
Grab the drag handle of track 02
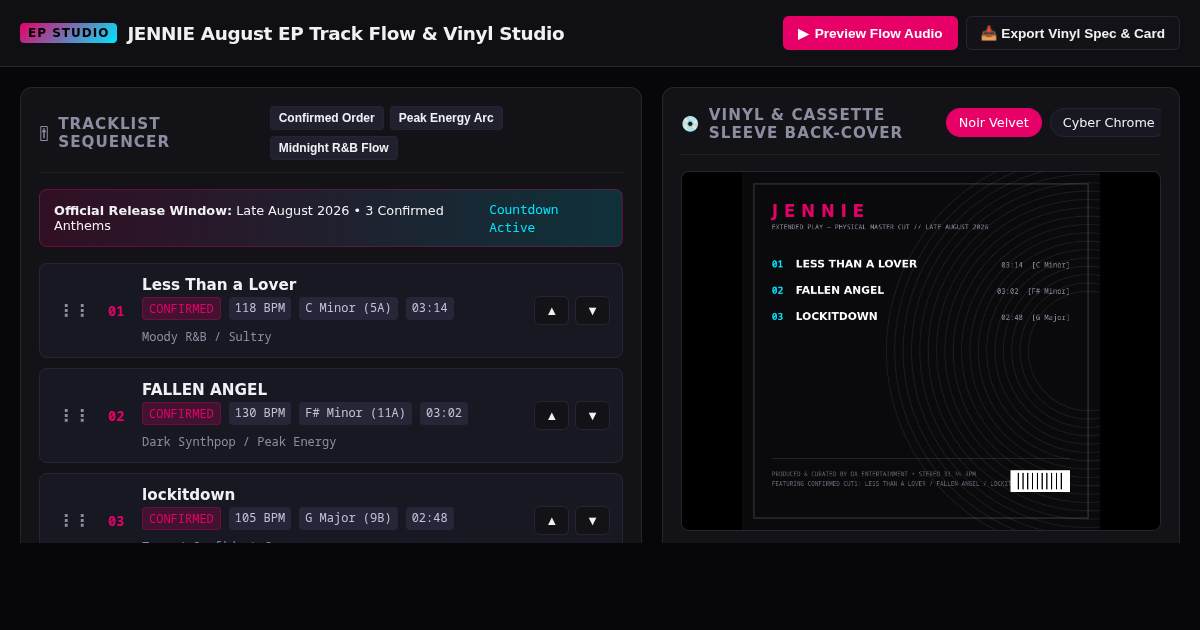click(x=74, y=416)
